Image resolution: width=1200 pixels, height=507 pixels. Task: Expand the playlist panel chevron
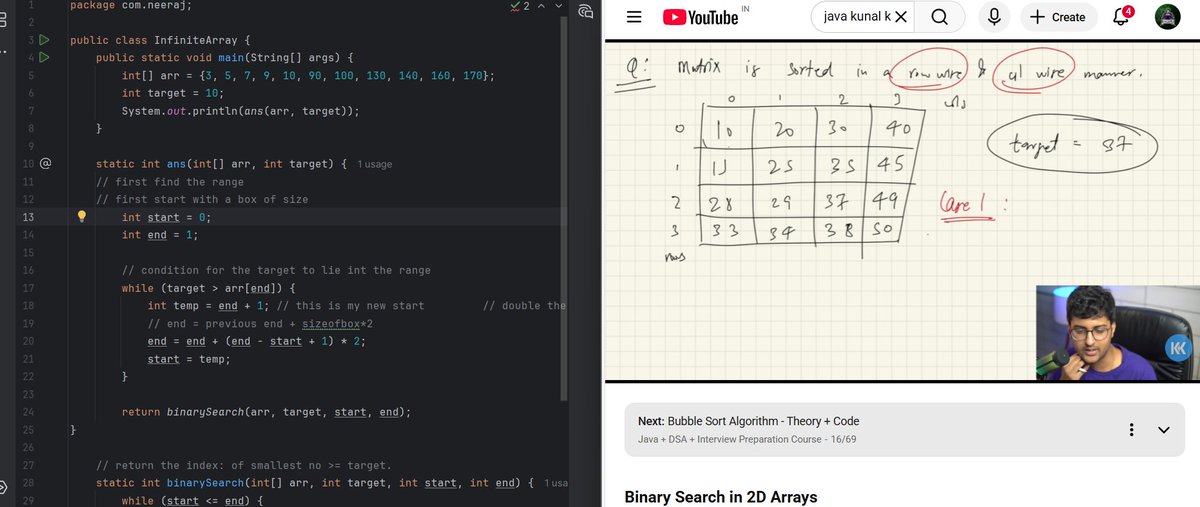(x=1164, y=430)
